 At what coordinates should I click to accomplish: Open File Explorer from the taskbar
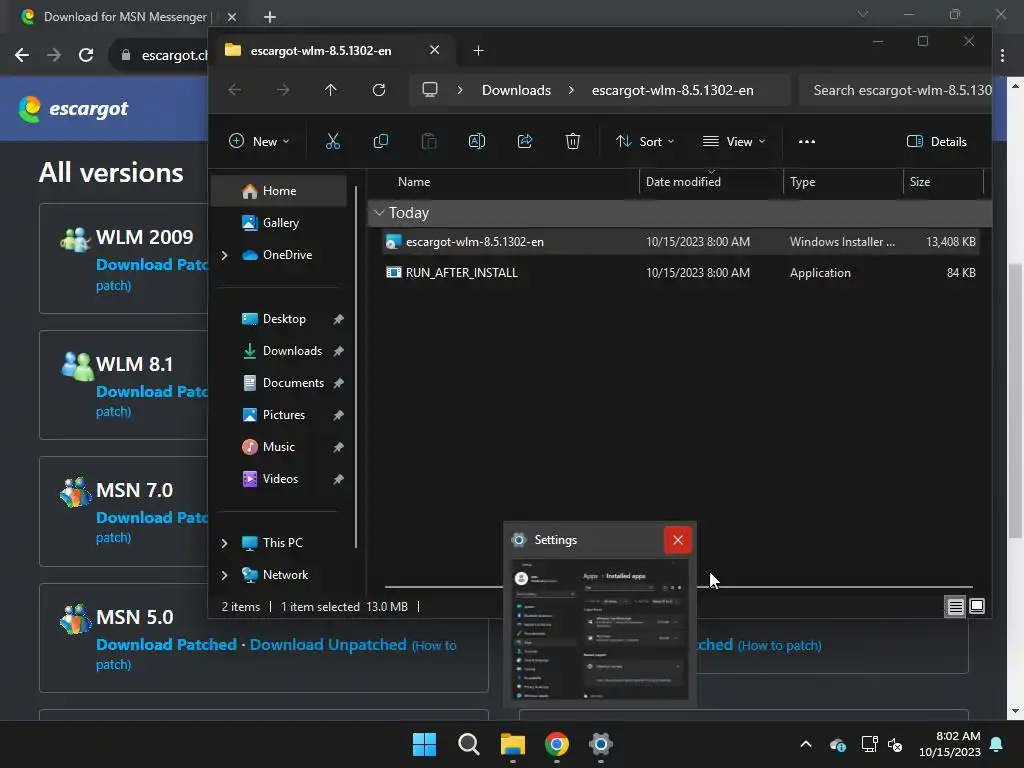pos(513,744)
